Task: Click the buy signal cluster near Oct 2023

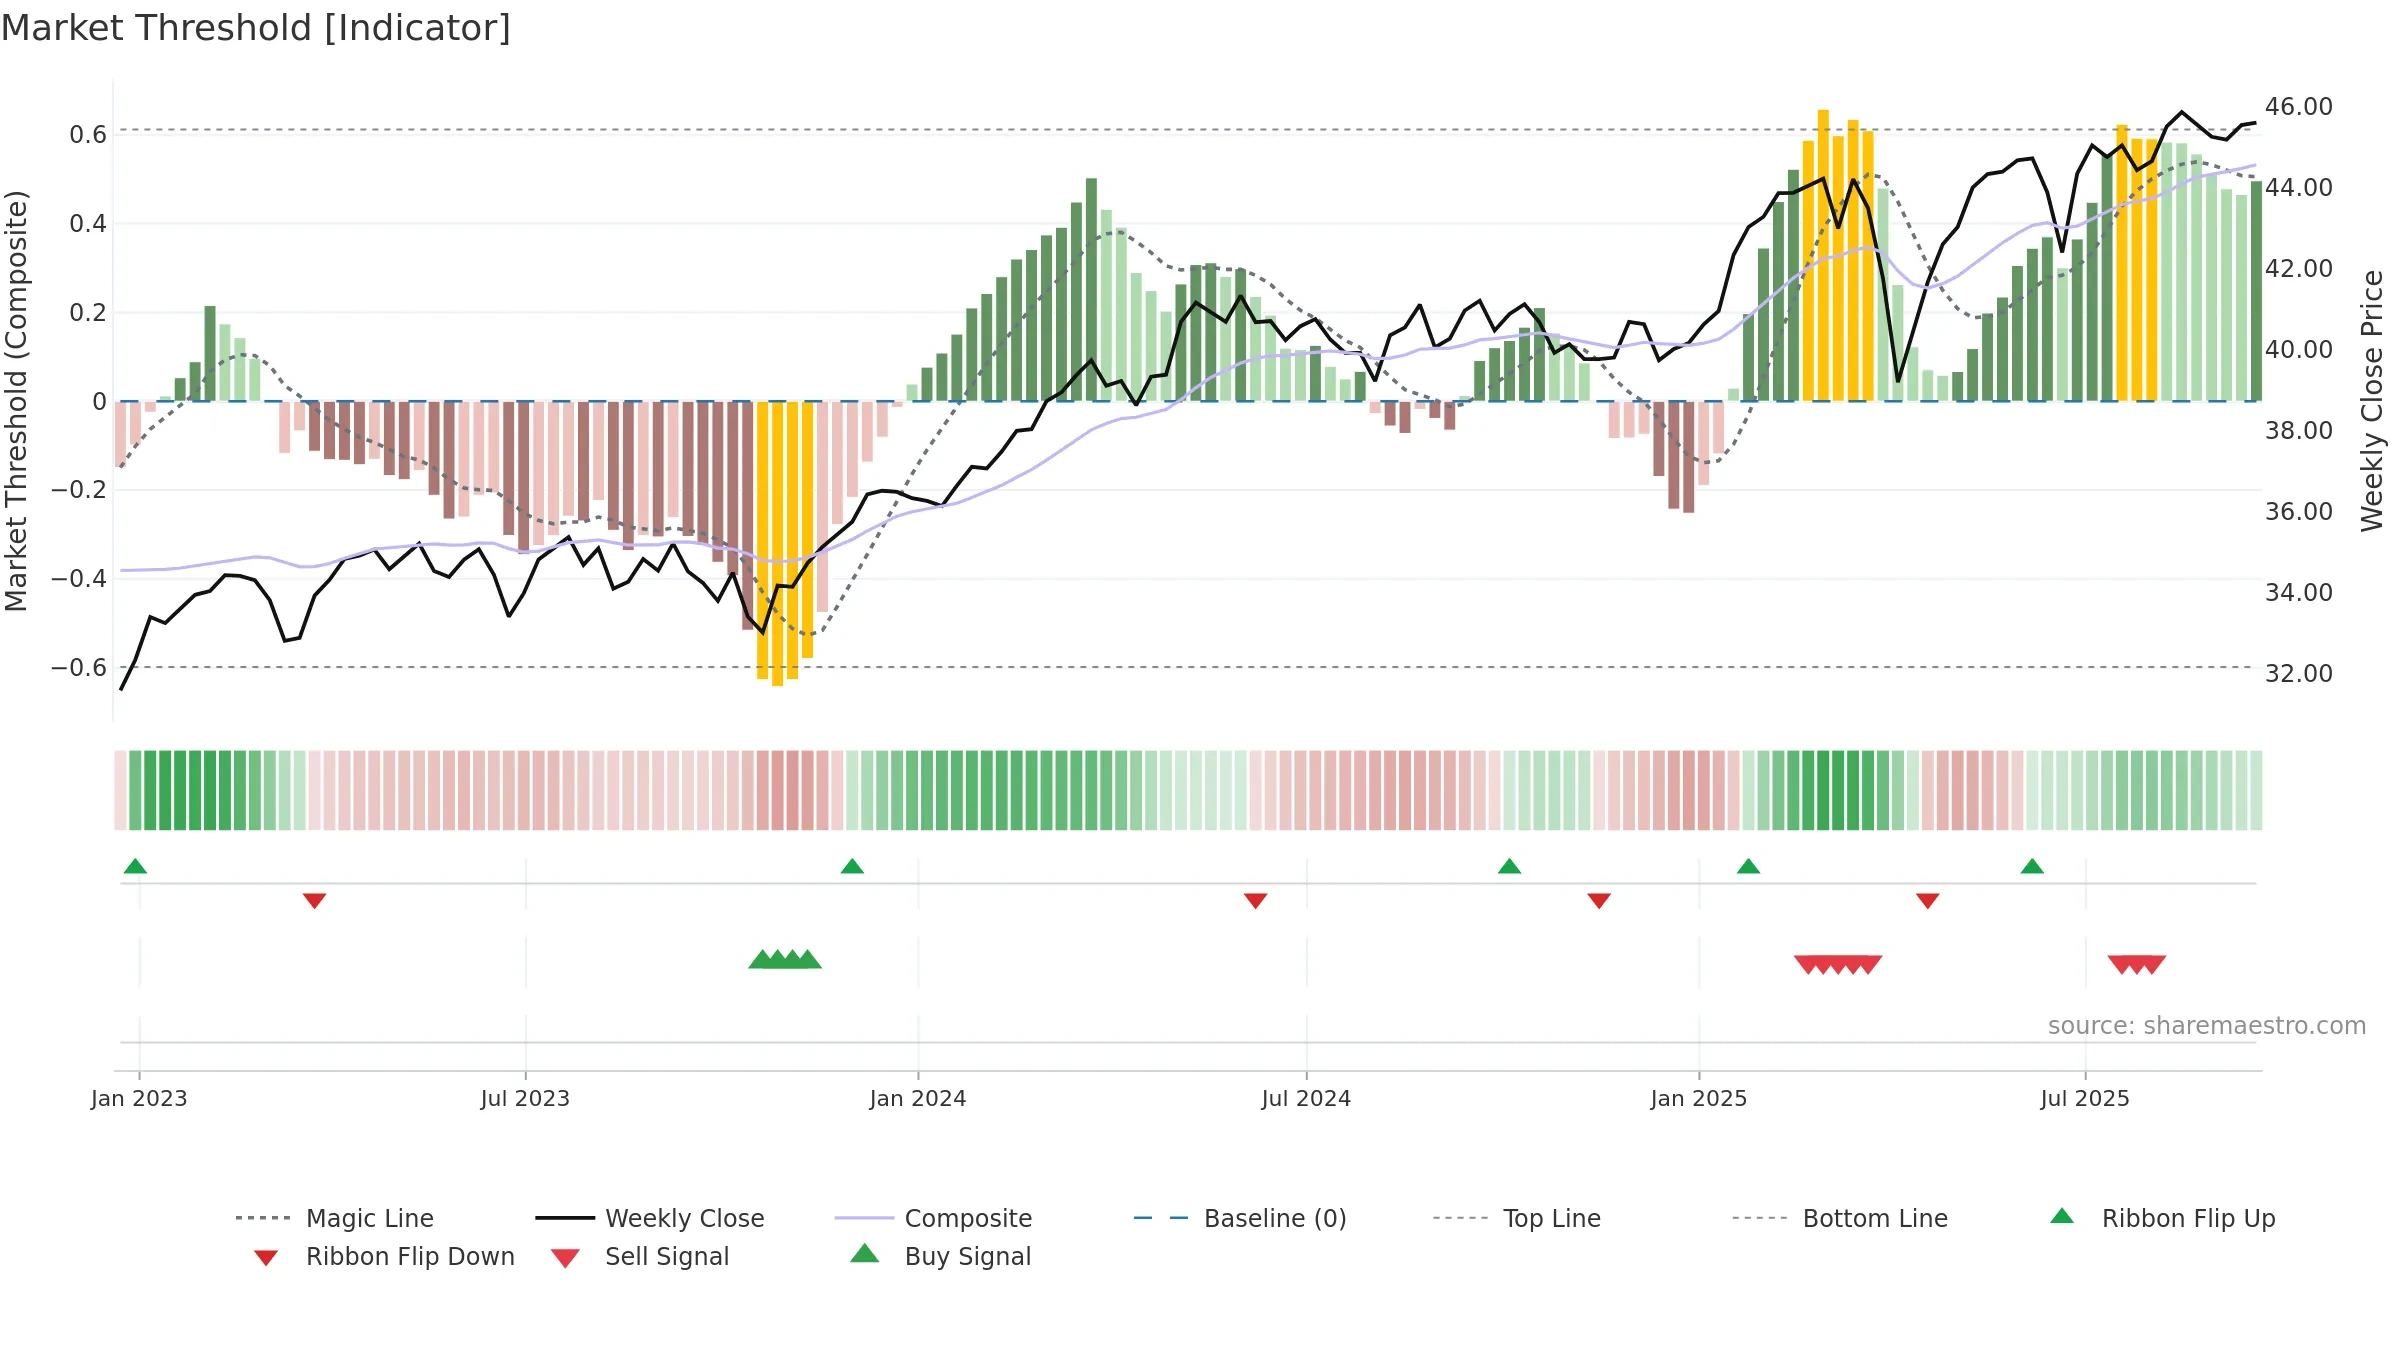Action: pos(785,959)
